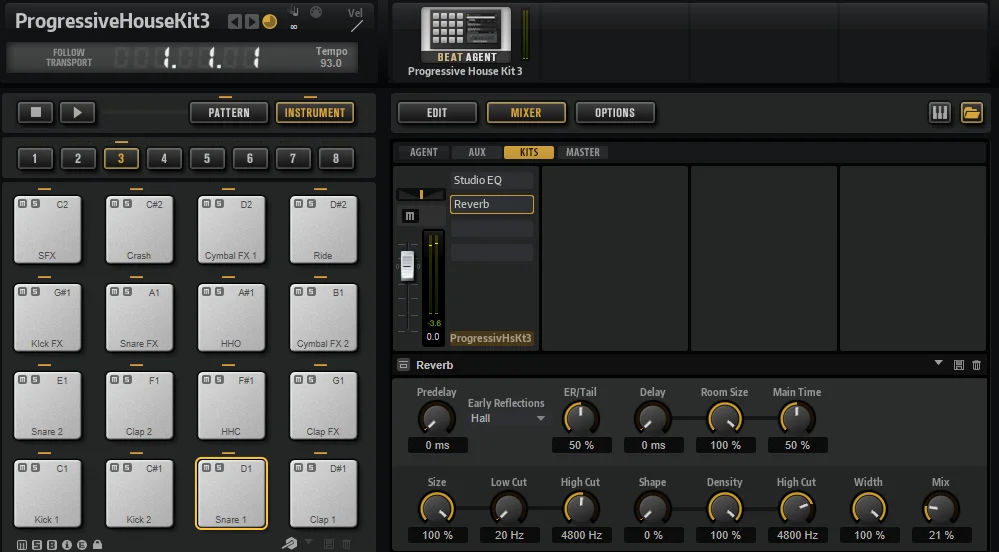Solo the Snare 1 pad

point(219,468)
